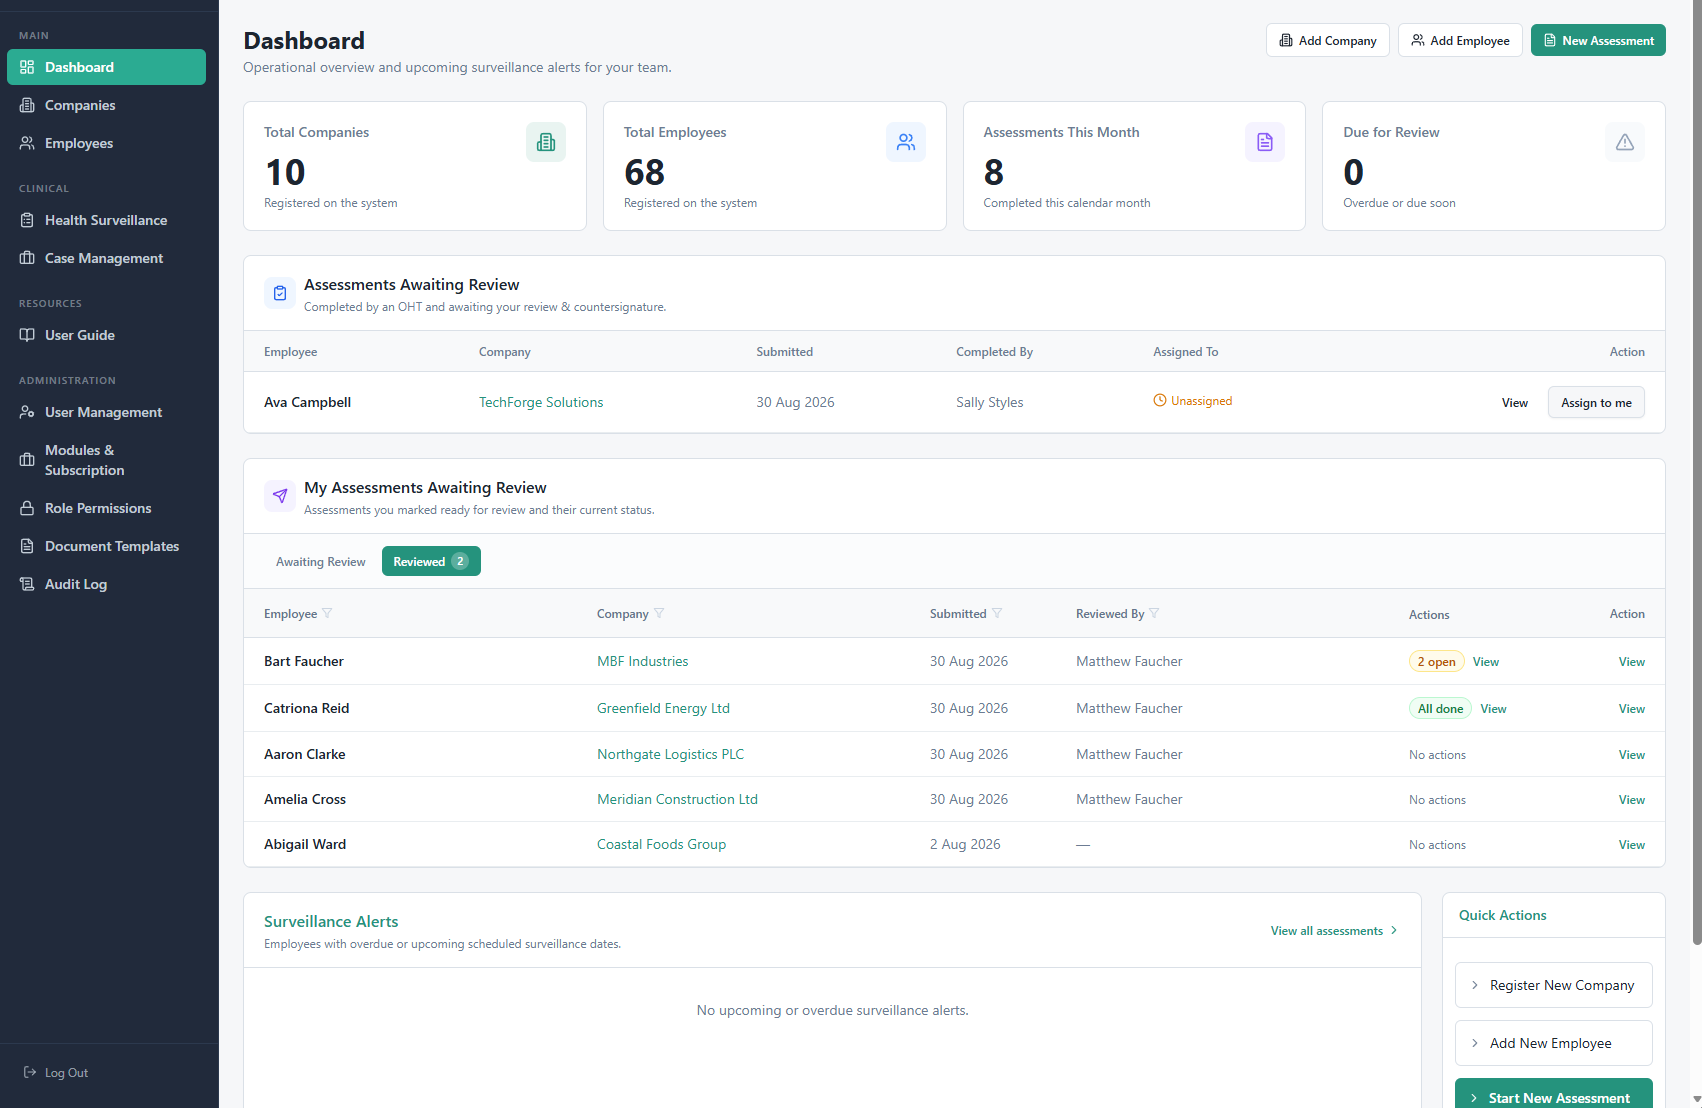1702x1108 pixels.
Task: Open the MBF Industries company link
Action: pyautogui.click(x=643, y=661)
